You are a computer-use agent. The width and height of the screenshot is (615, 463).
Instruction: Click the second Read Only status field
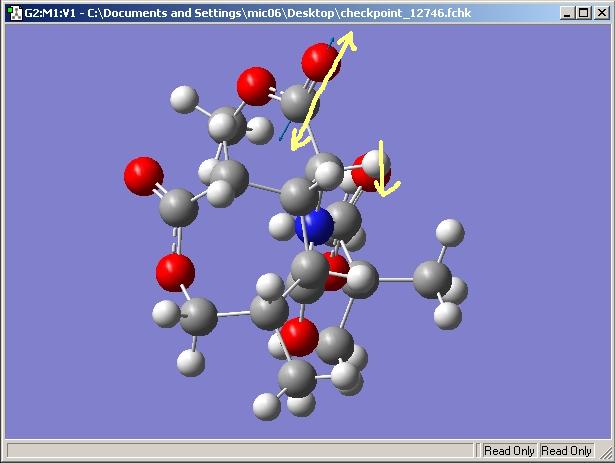click(x=566, y=451)
